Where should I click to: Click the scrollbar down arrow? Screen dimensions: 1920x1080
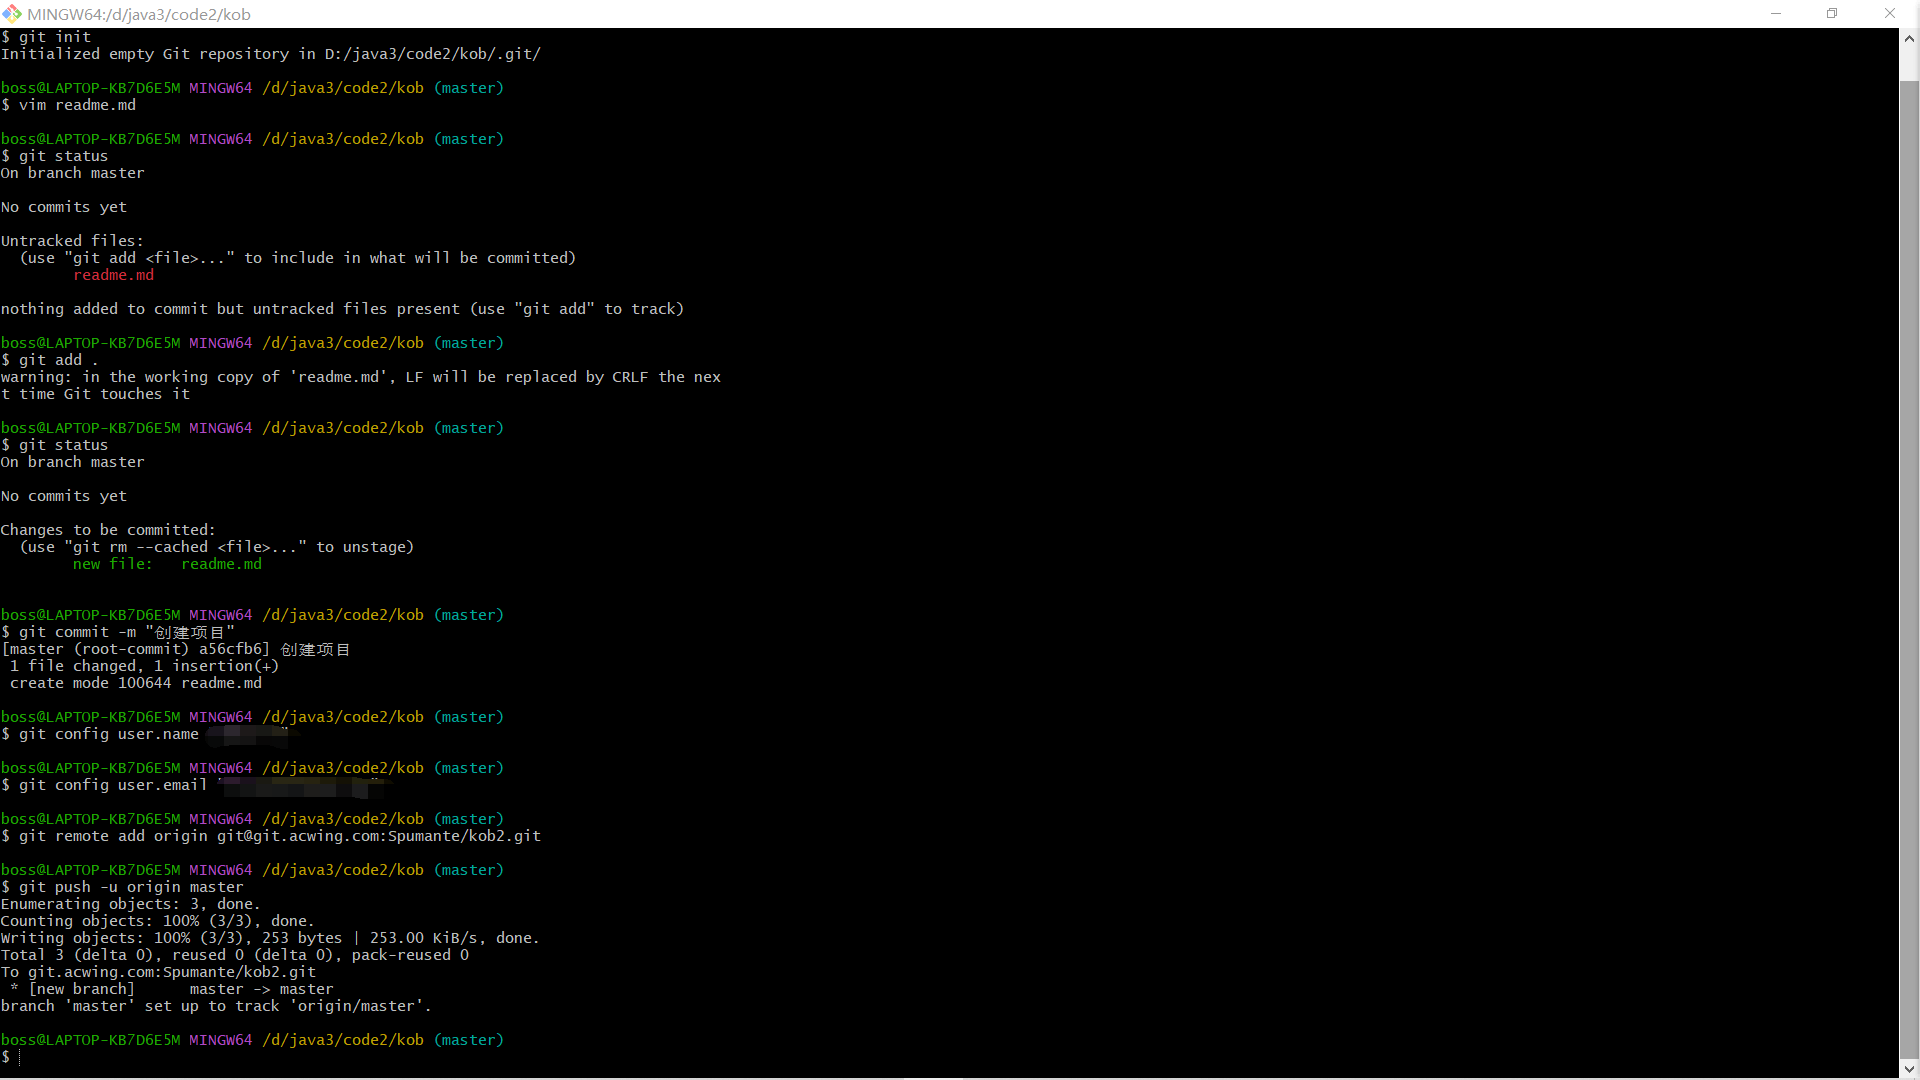[1909, 1067]
